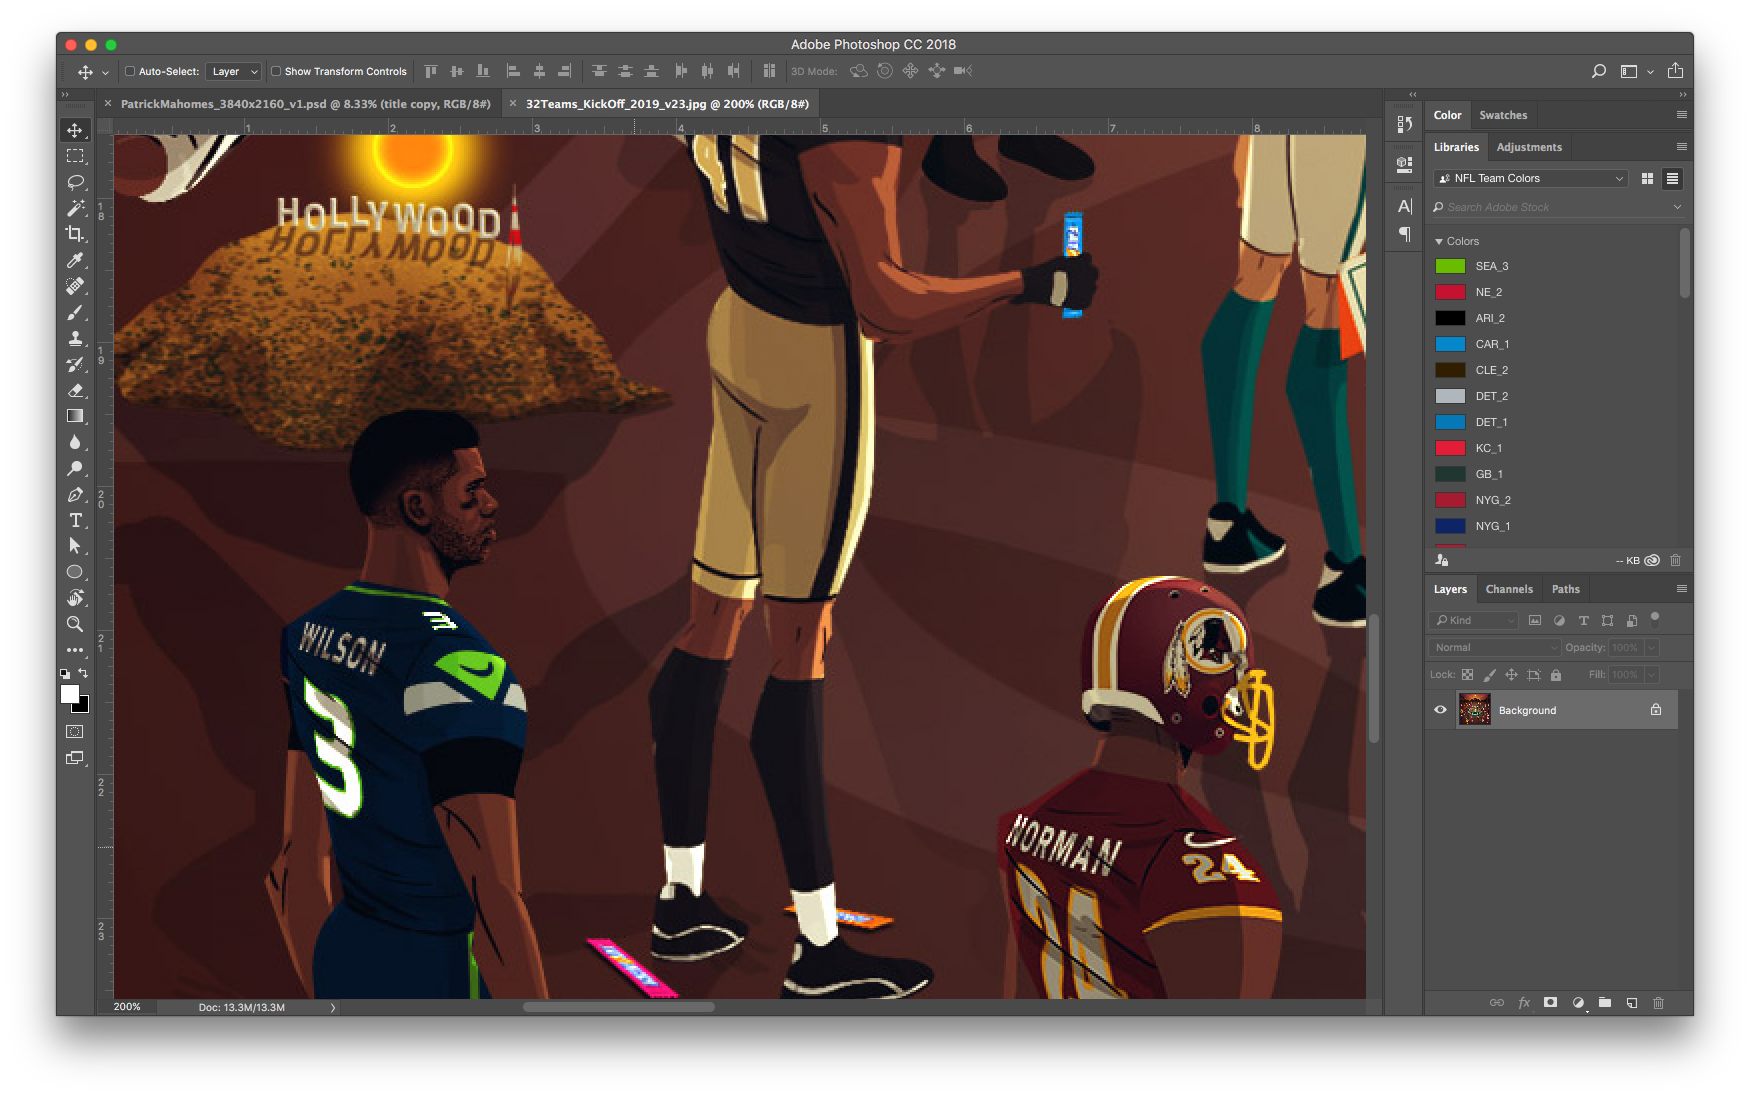1750x1096 pixels.
Task: Select the Lasso tool
Action: (75, 182)
